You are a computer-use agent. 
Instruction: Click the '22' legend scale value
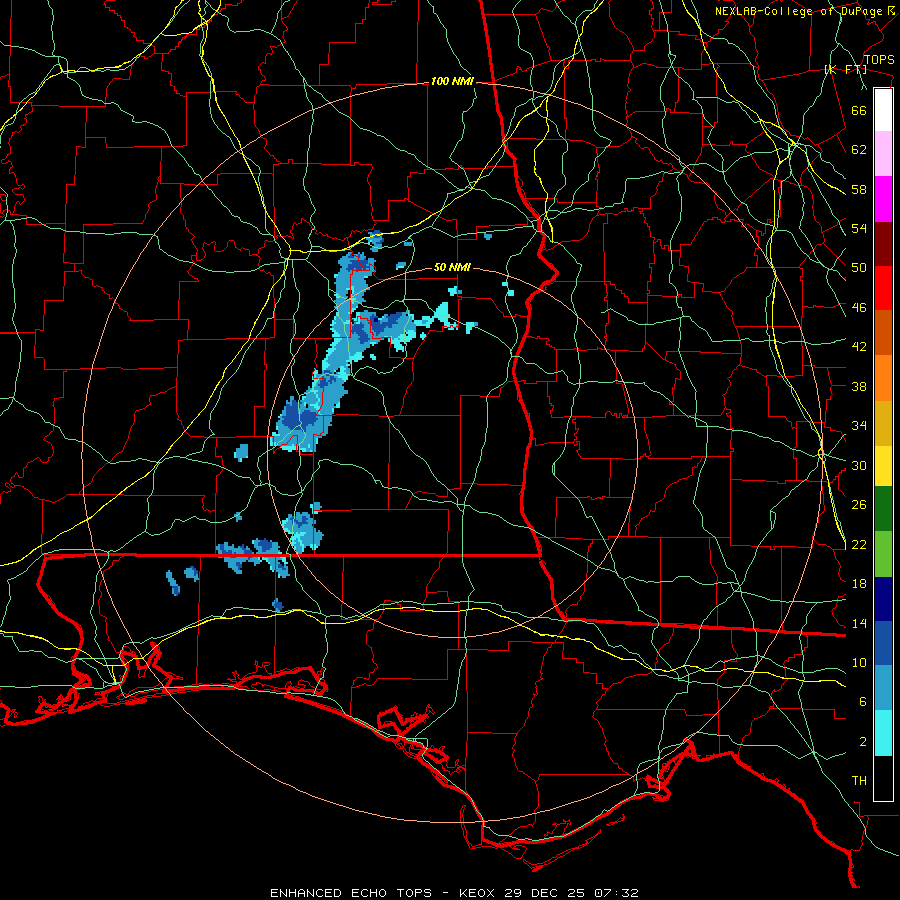click(x=859, y=545)
